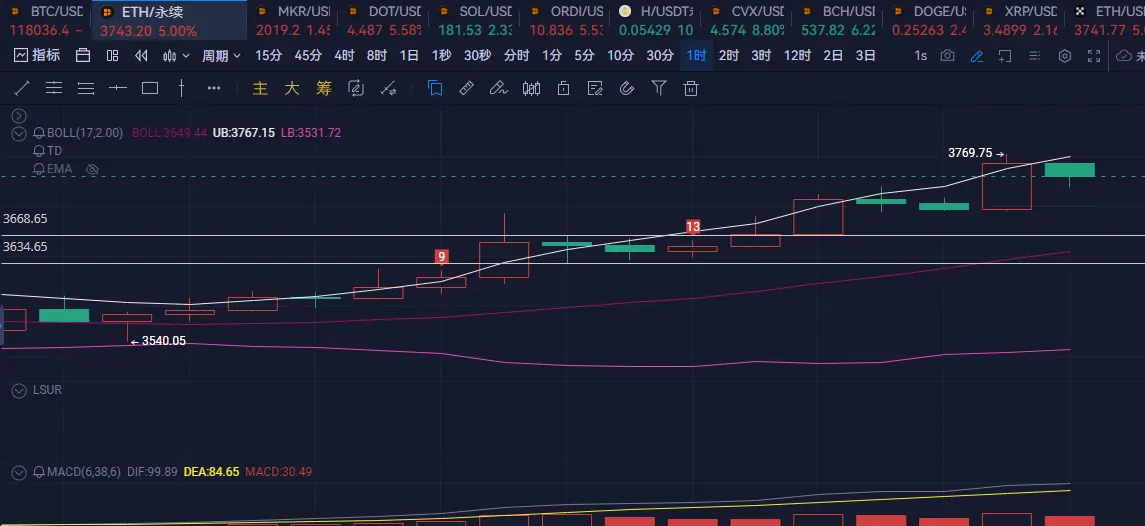Select the 分时 timeframe

pyautogui.click(x=516, y=56)
